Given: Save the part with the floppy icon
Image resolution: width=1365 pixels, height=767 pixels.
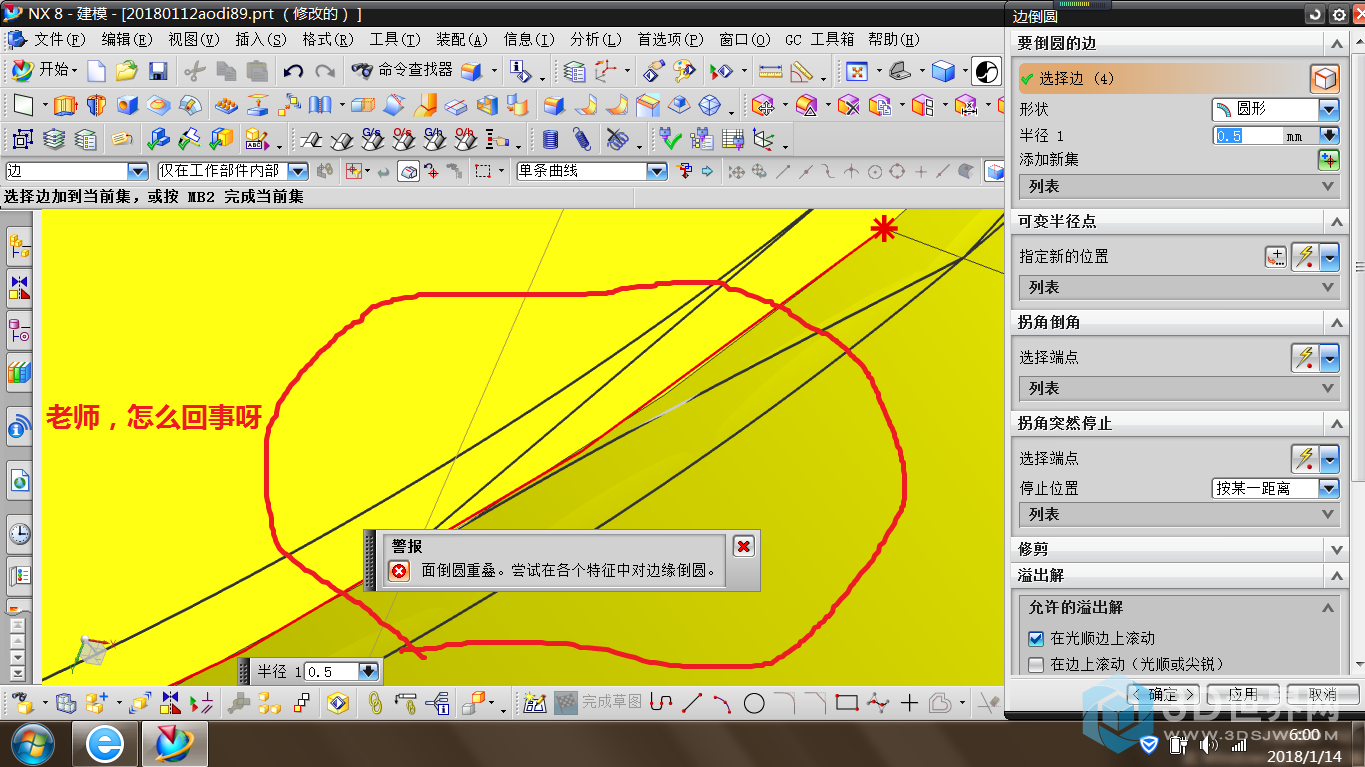Looking at the screenshot, I should pos(157,71).
